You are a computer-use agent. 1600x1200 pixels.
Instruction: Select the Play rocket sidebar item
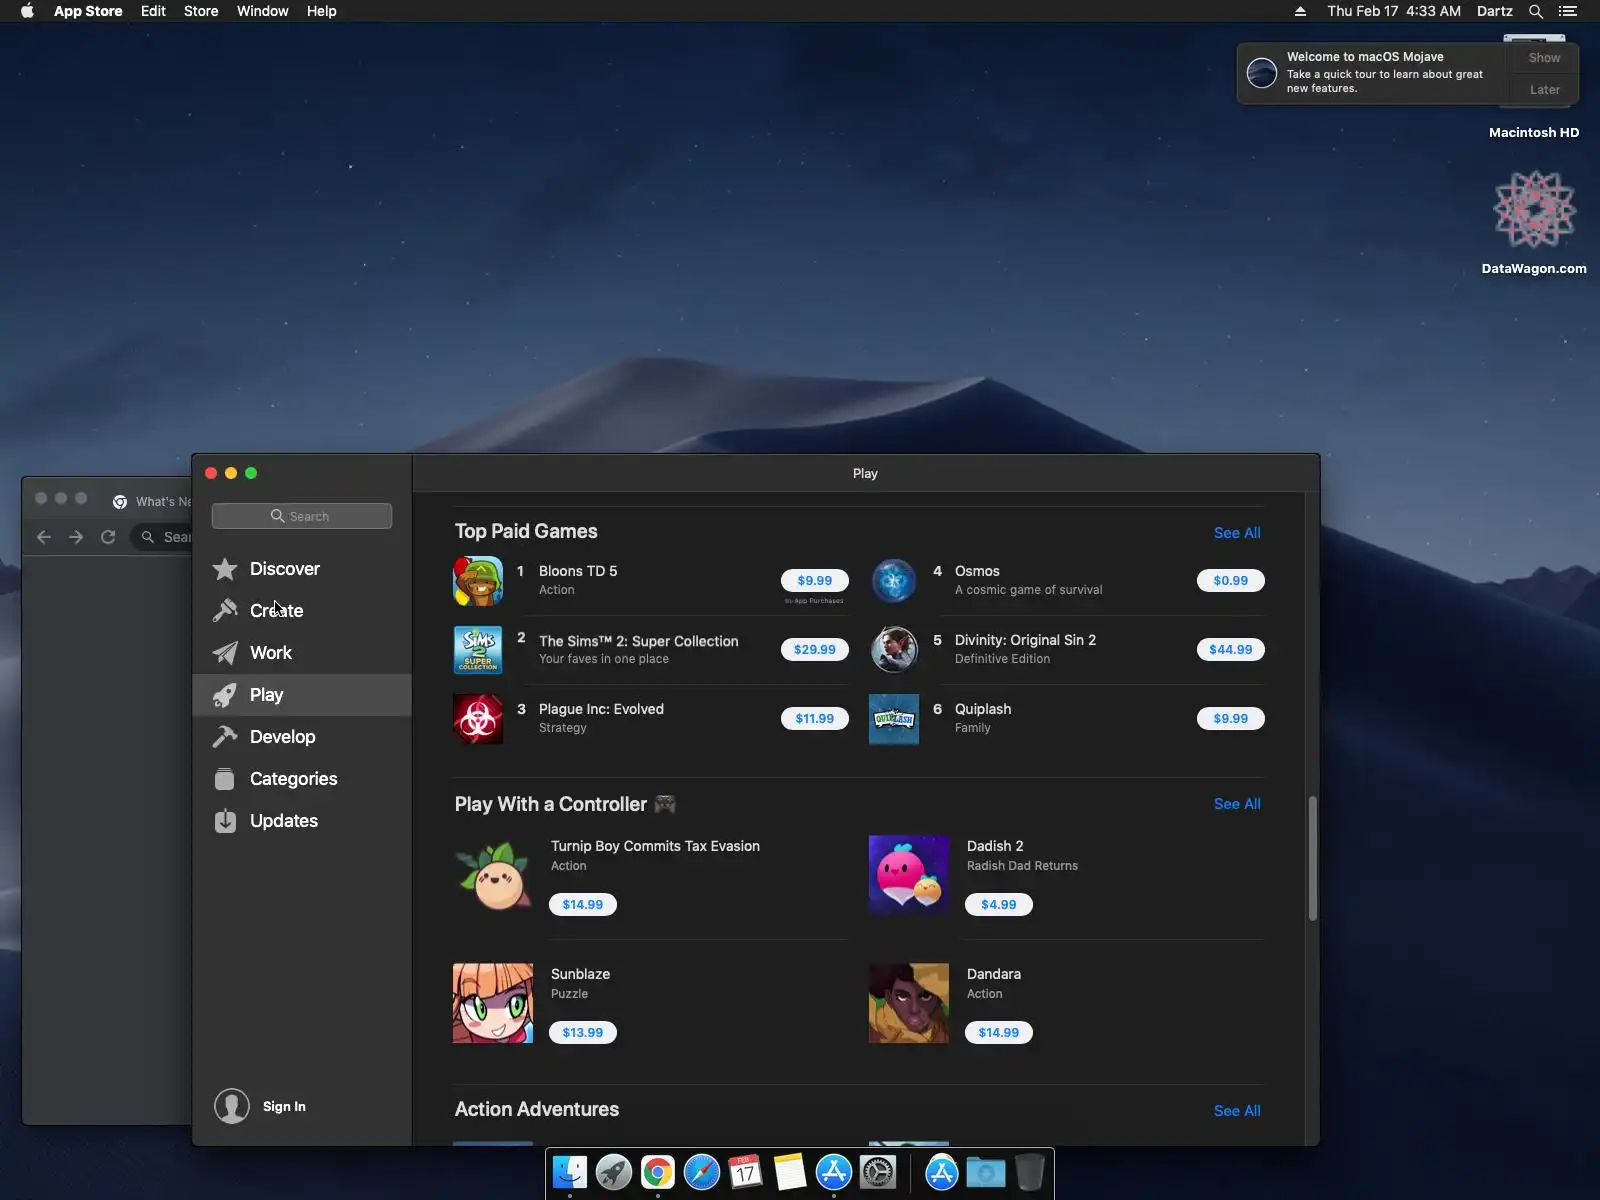pyautogui.click(x=301, y=695)
